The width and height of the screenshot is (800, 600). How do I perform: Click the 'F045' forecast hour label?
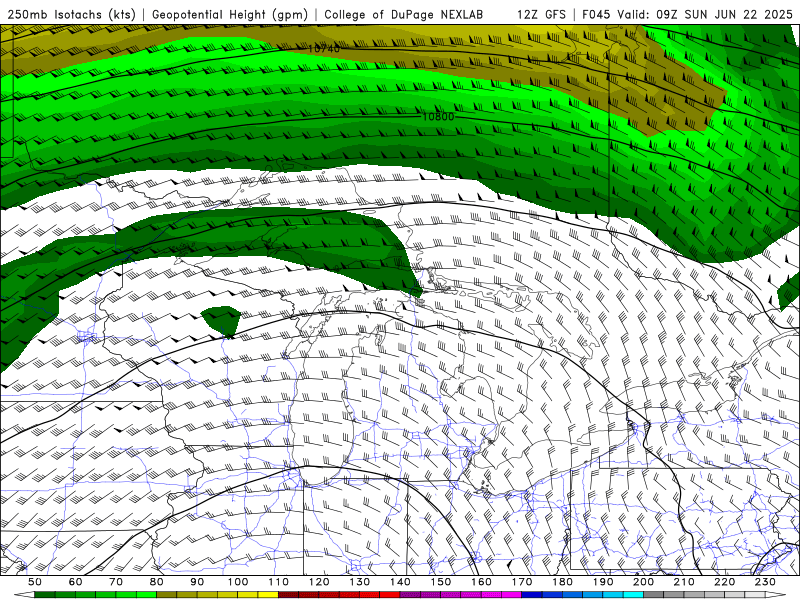click(x=596, y=15)
